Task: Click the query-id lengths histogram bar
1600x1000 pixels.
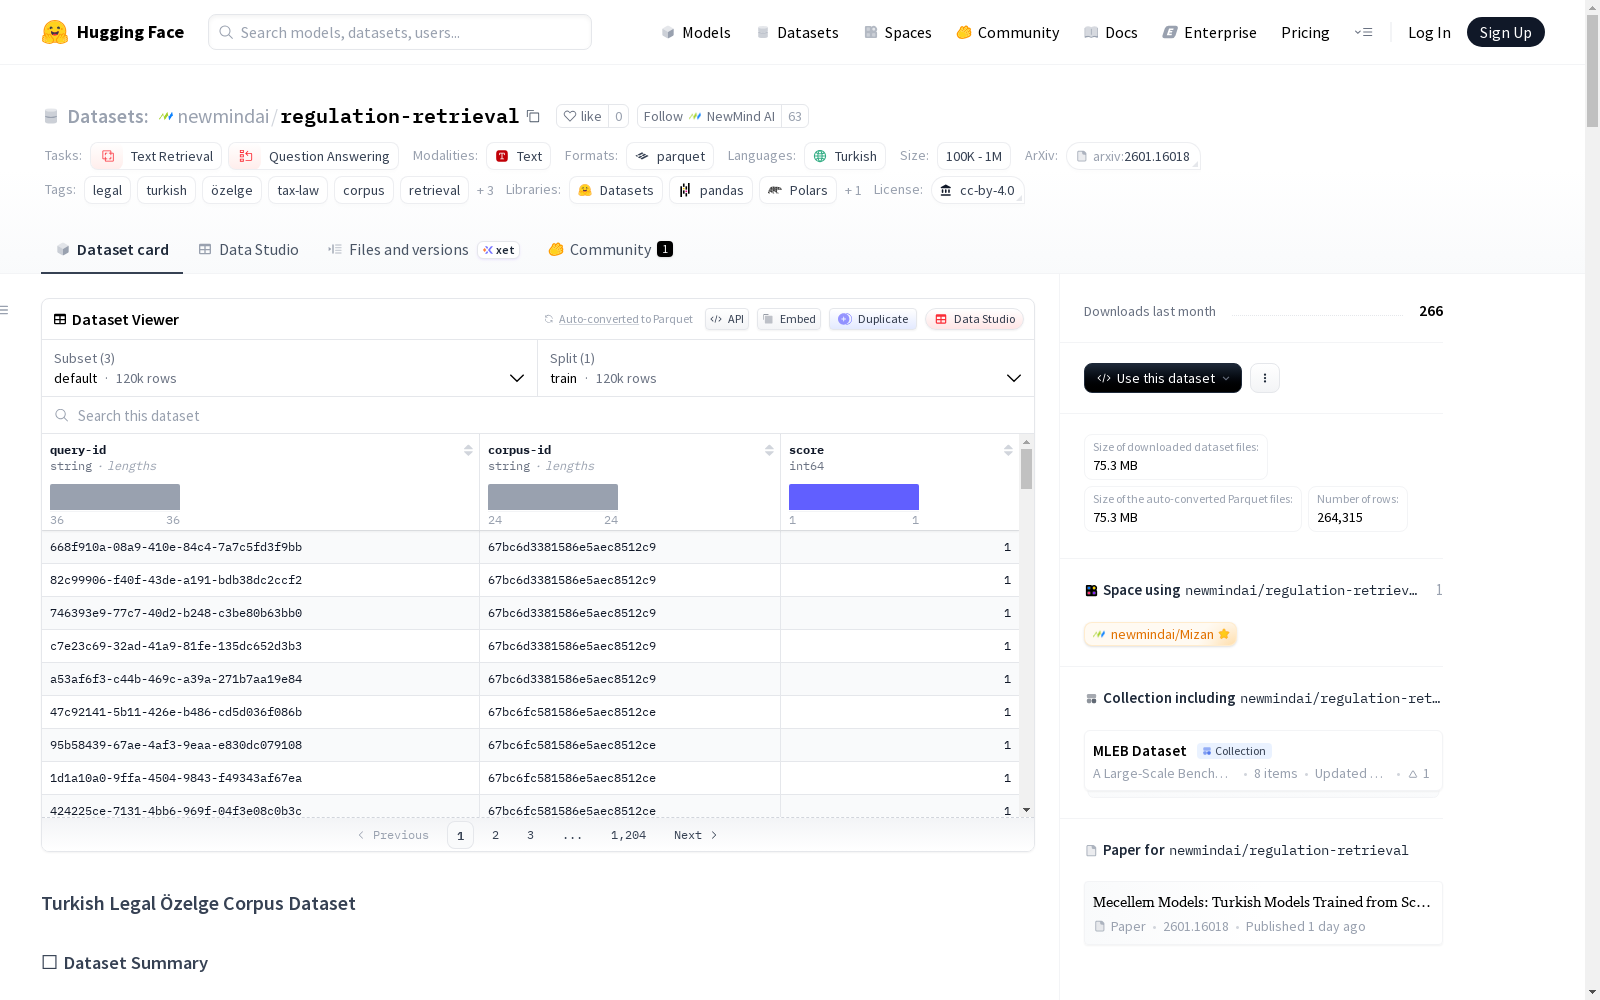Action: [115, 497]
